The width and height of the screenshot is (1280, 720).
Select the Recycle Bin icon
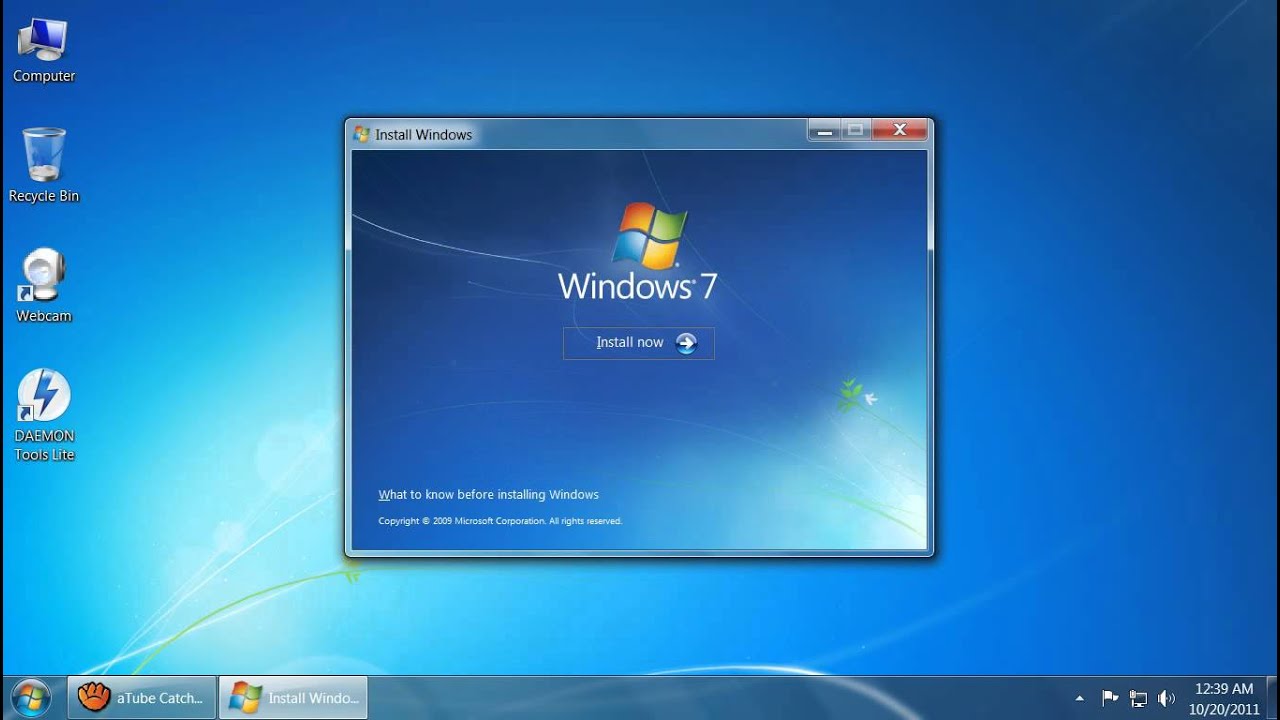pos(44,166)
